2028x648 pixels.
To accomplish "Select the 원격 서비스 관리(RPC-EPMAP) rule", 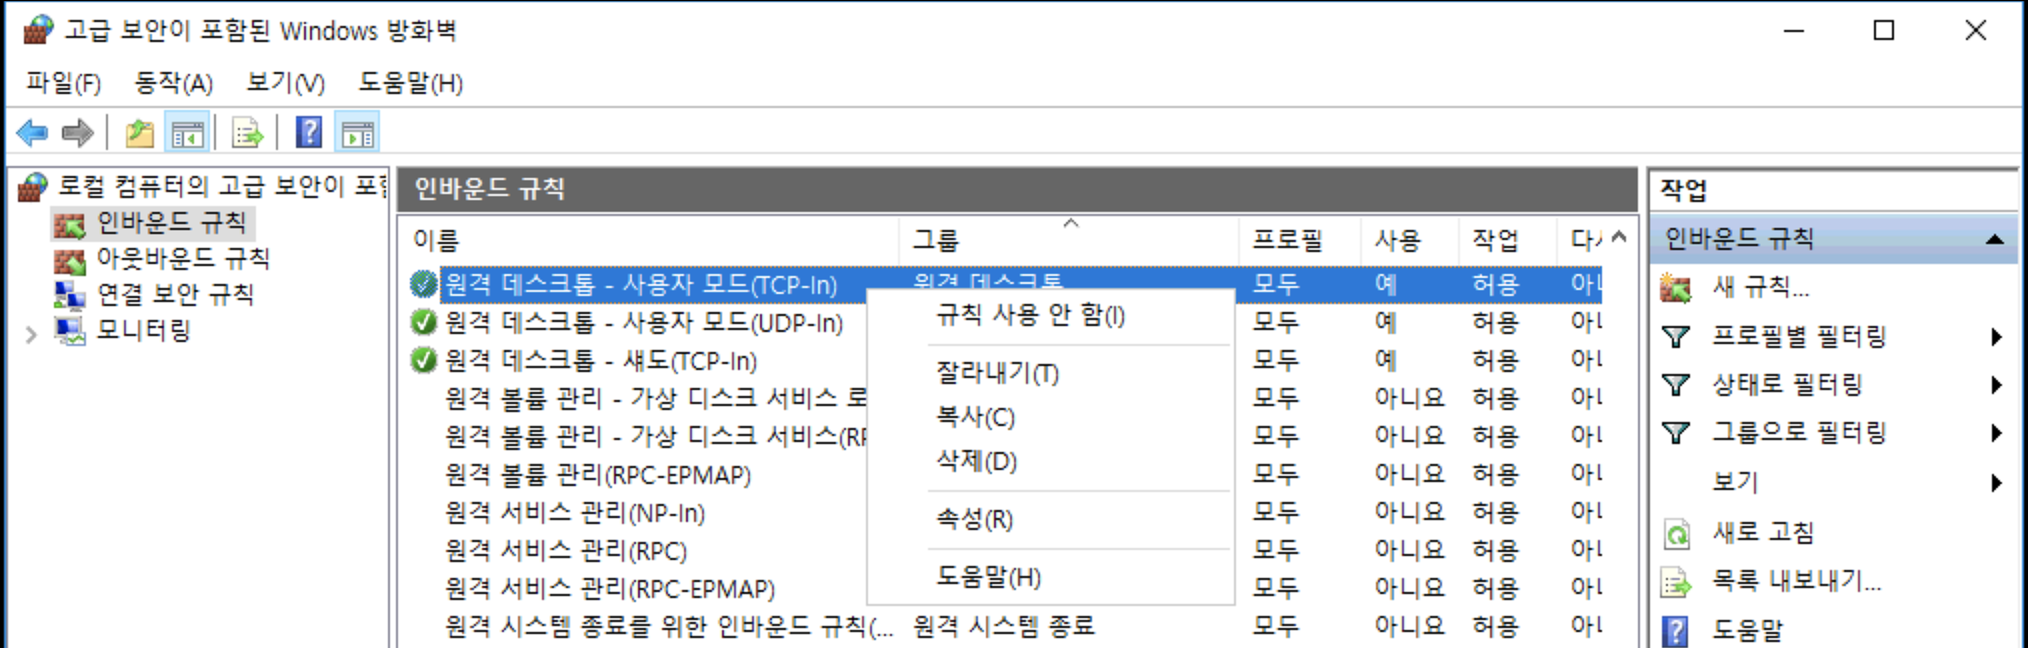I will pyautogui.click(x=610, y=589).
